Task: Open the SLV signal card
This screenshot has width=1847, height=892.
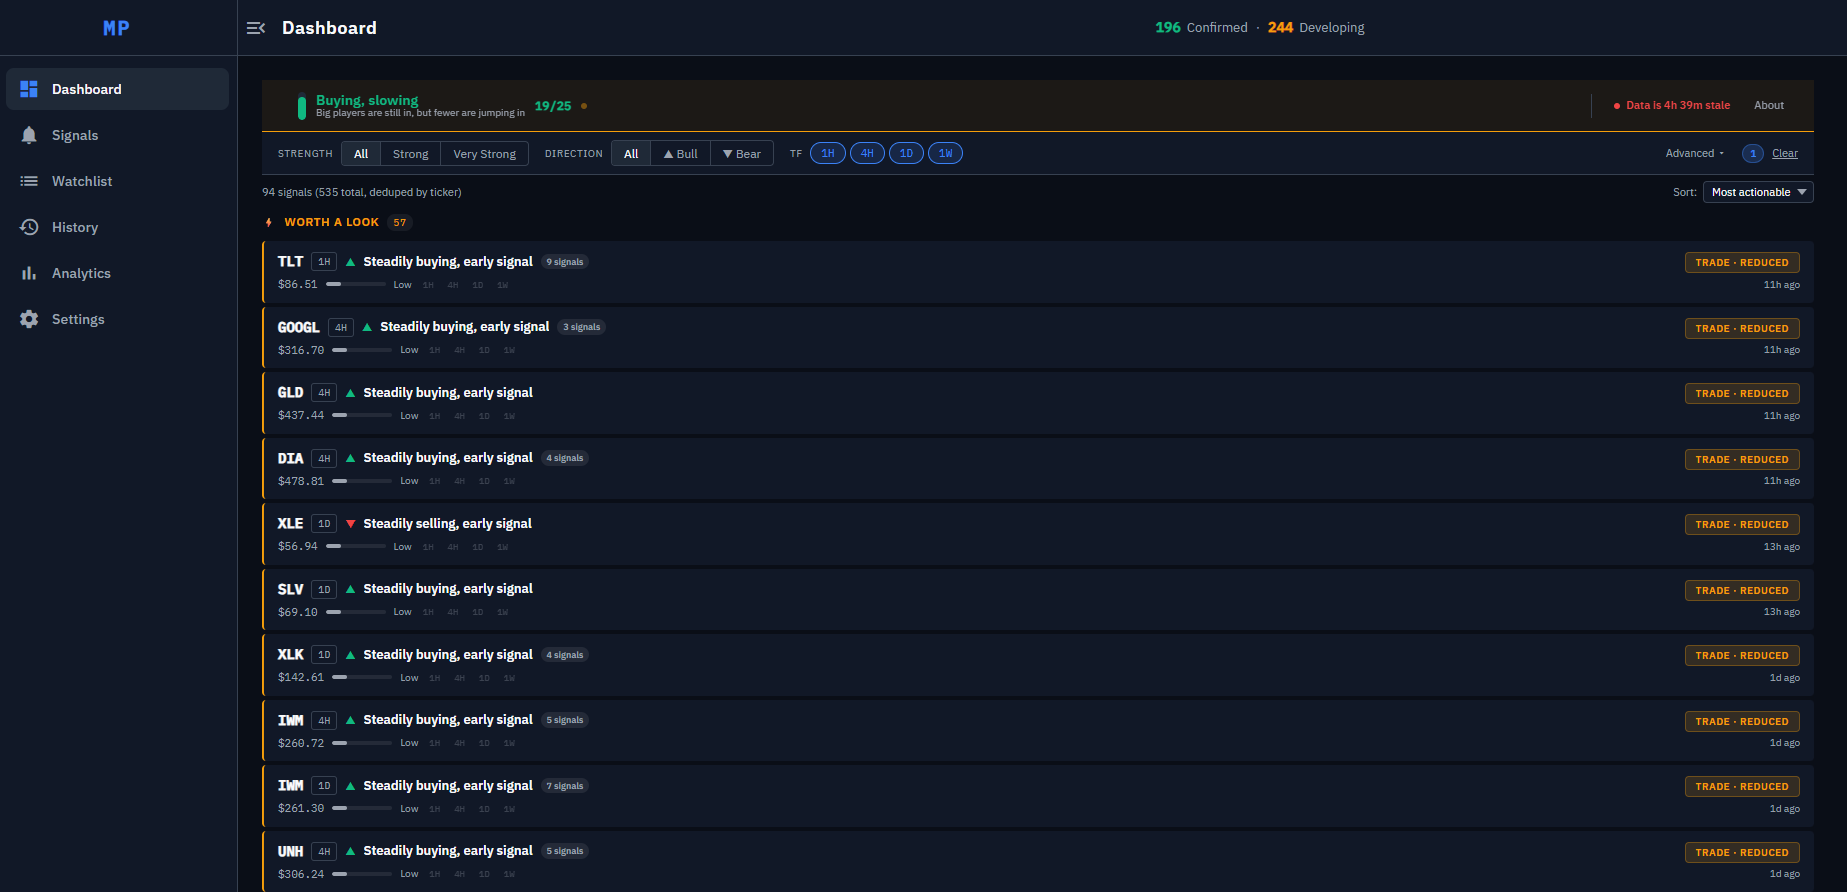Action: 1038,600
